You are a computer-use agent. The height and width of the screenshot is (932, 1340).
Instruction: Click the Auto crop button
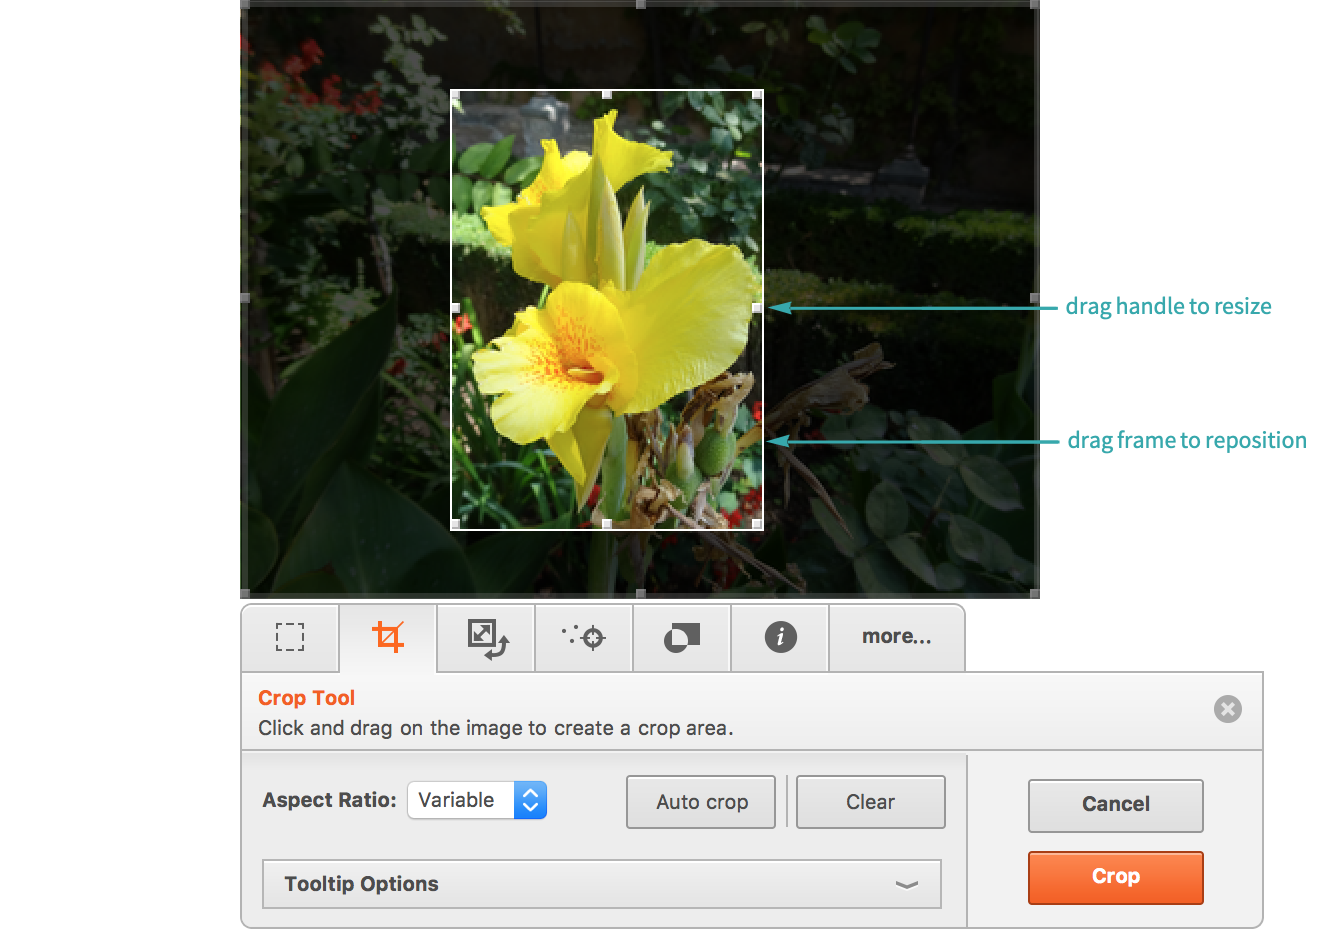[x=701, y=802]
